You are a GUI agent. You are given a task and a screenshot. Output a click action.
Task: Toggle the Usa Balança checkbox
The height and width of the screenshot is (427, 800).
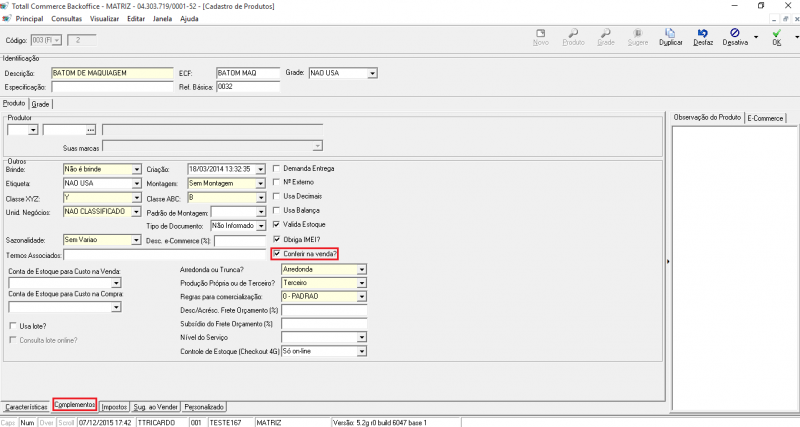tap(278, 211)
